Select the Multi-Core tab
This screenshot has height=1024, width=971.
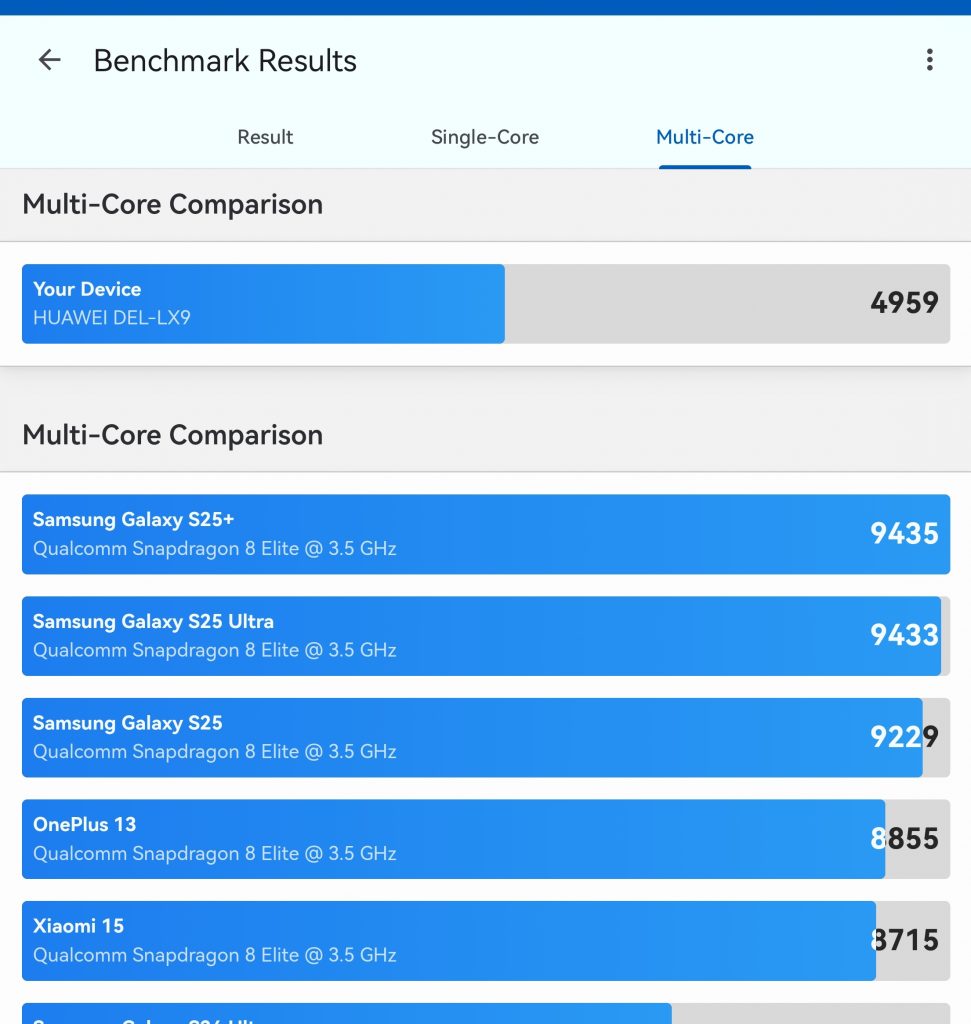point(705,137)
